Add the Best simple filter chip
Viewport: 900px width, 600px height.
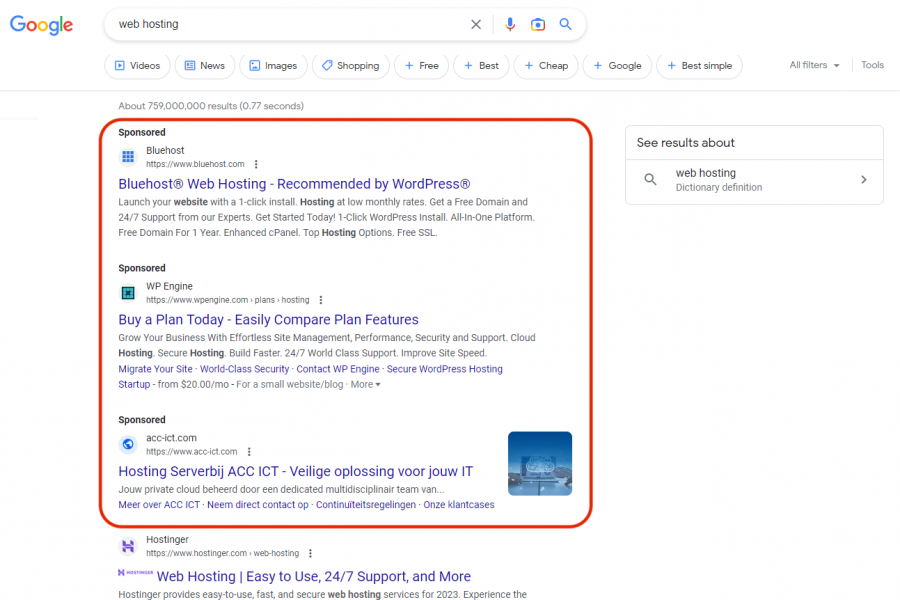[x=697, y=66]
